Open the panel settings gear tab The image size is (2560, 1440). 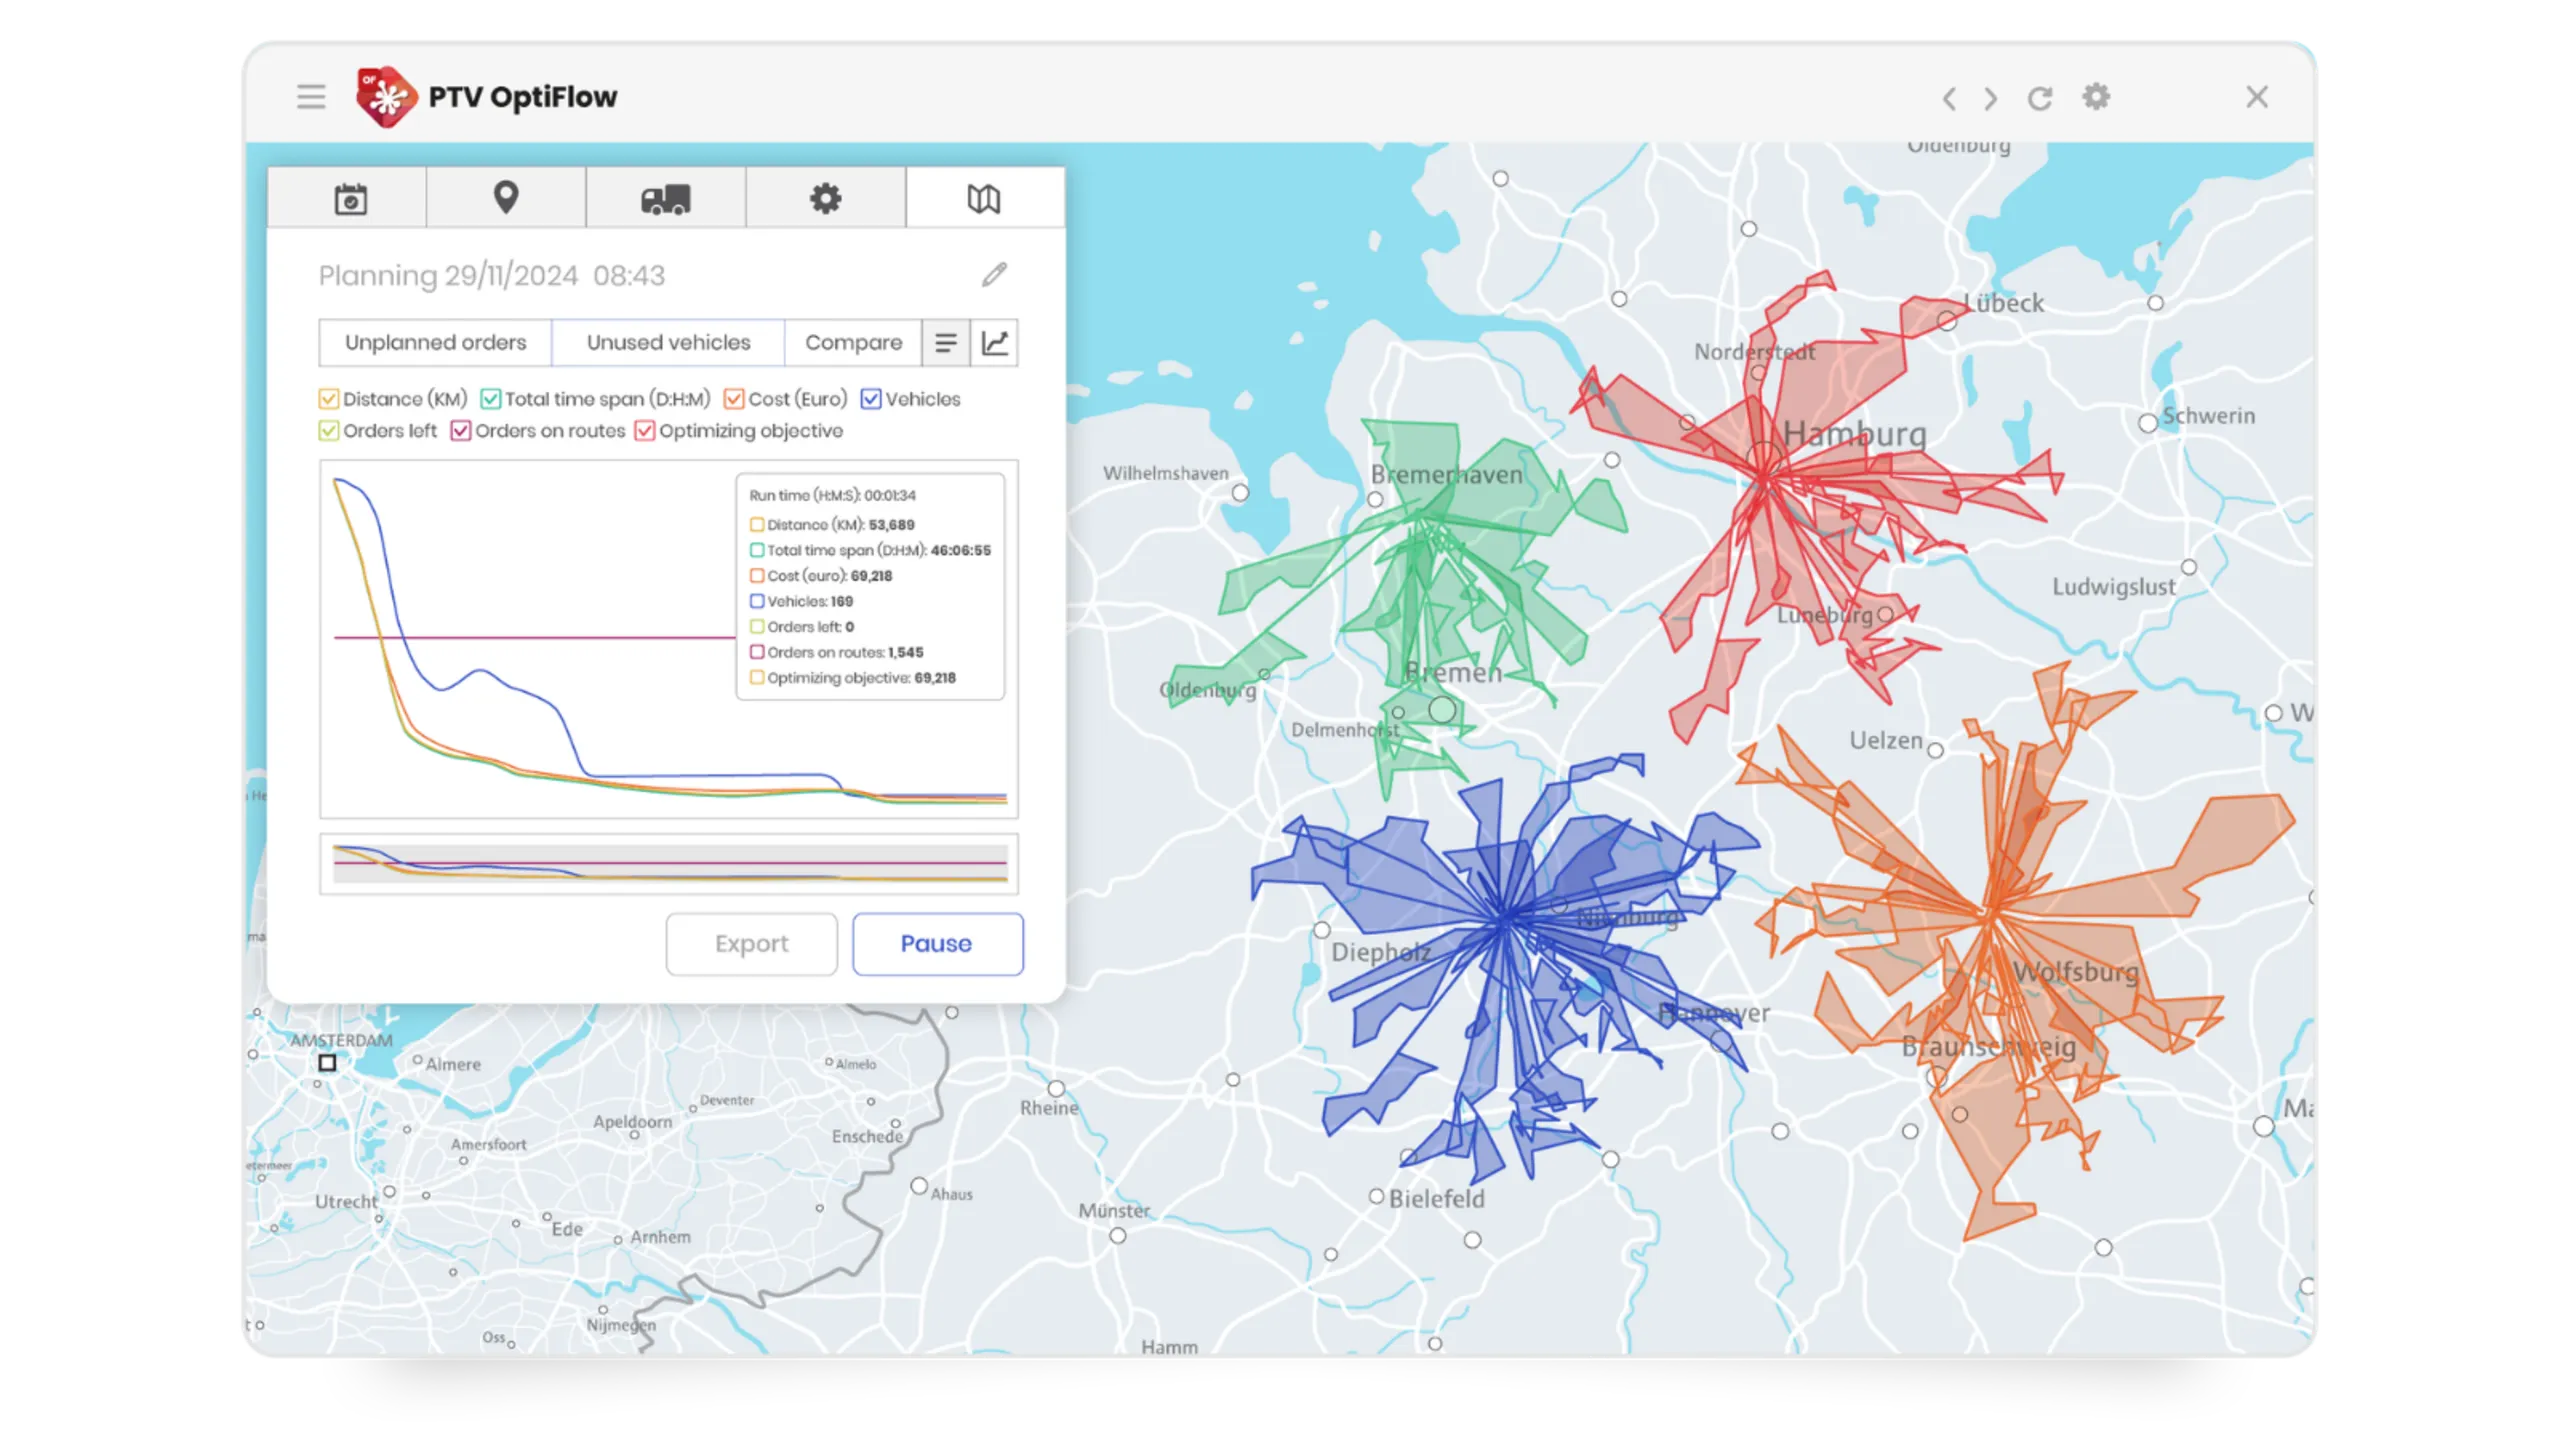pyautogui.click(x=825, y=199)
